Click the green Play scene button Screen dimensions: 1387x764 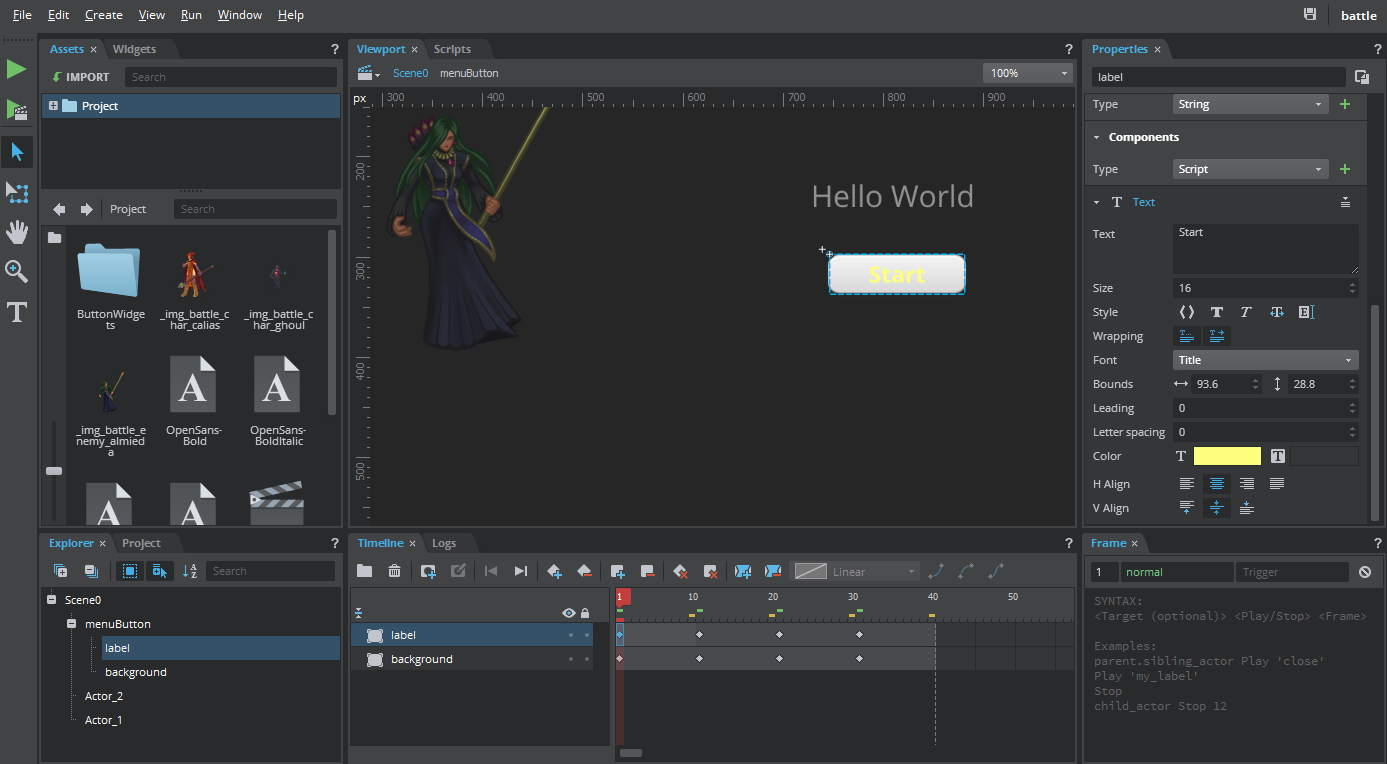pyautogui.click(x=17, y=110)
